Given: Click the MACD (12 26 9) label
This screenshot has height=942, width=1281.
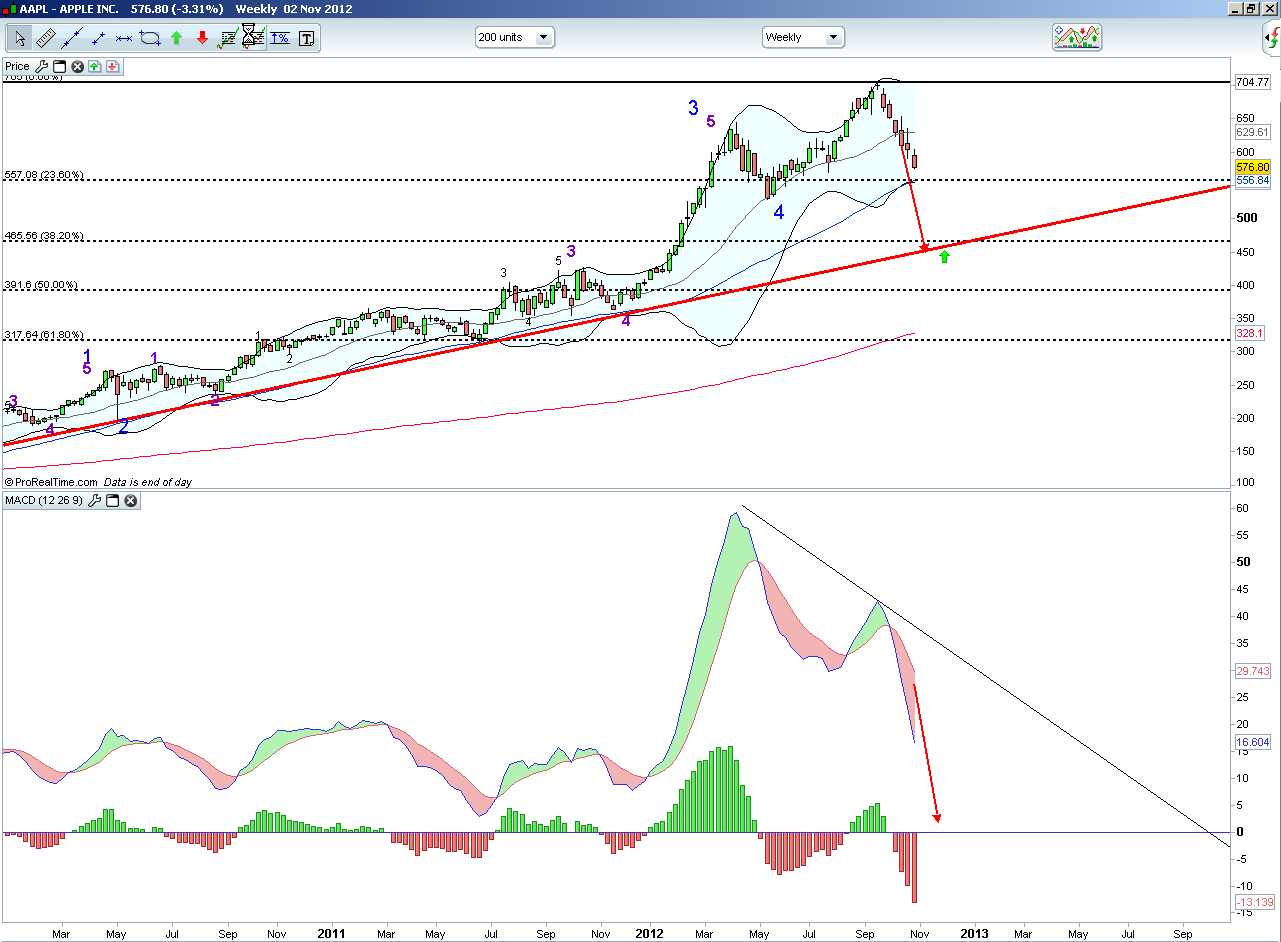Looking at the screenshot, I should (x=44, y=500).
